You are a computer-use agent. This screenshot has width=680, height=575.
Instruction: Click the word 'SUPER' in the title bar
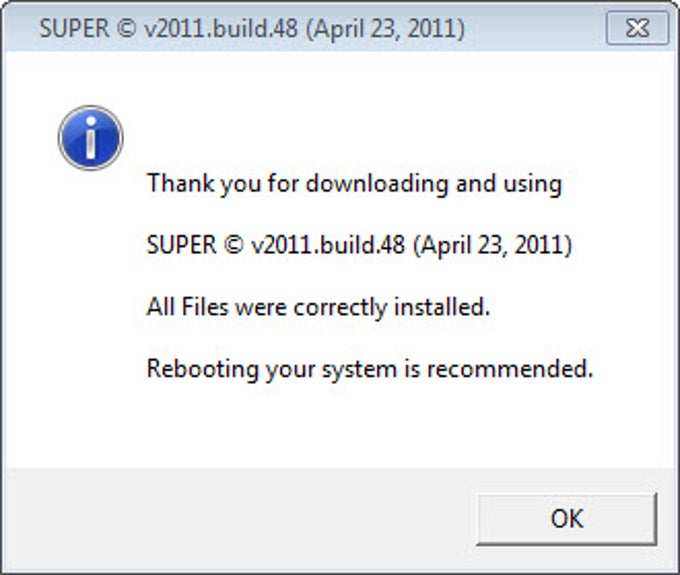74,29
